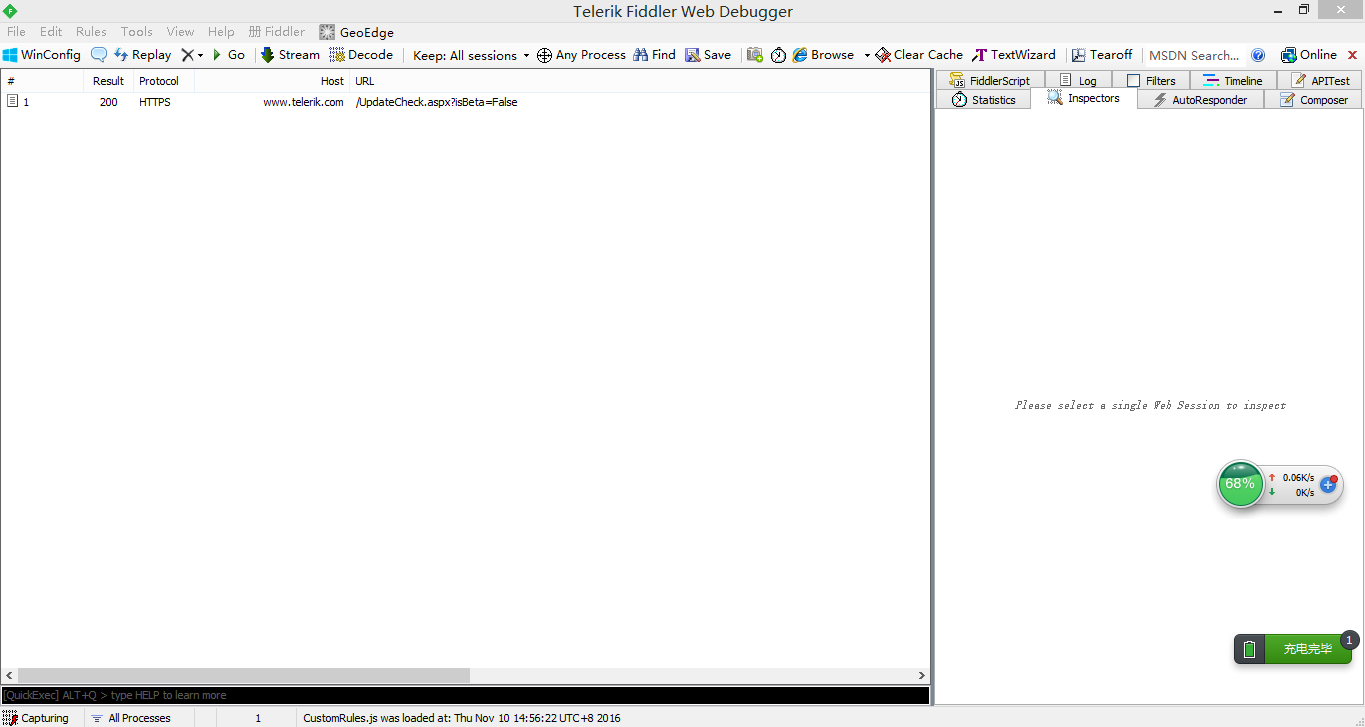Close the toolbar with red X
Screen dimensions: 1365x727
pyautogui.click(x=1353, y=55)
